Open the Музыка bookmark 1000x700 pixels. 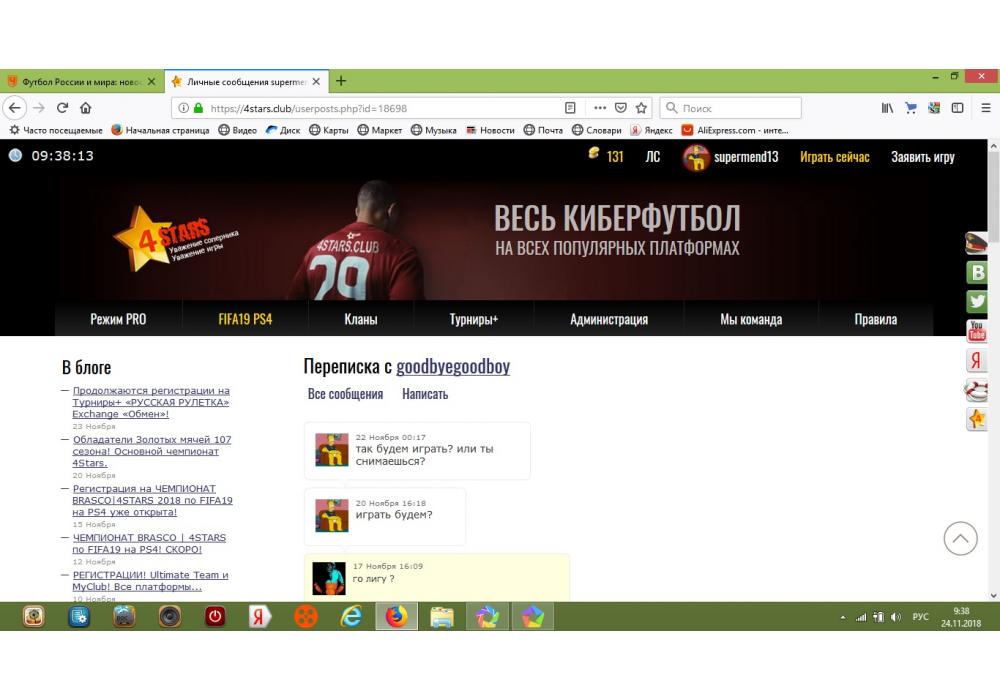coord(434,130)
